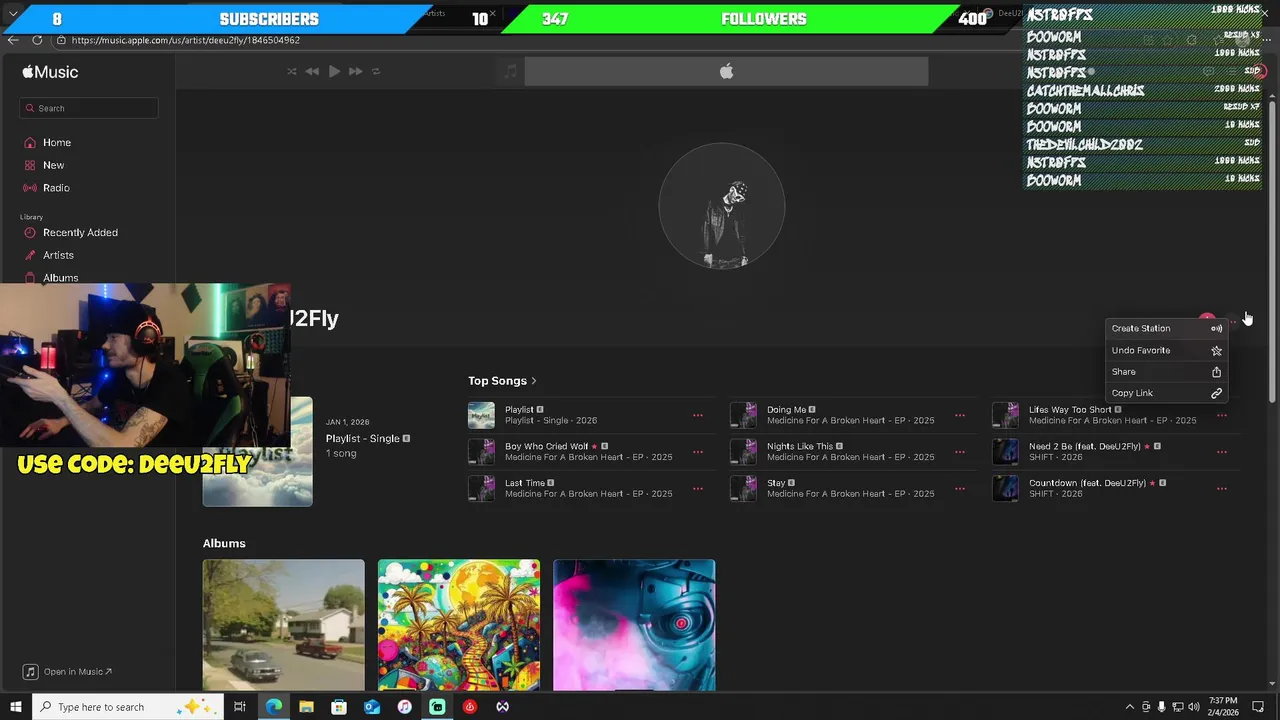Open Recently Added in Library
Viewport: 1280px width, 720px height.
[x=80, y=232]
